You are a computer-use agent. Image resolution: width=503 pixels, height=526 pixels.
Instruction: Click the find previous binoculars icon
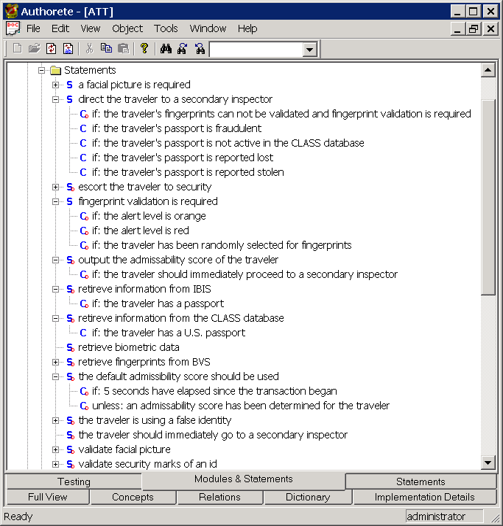coord(200,49)
